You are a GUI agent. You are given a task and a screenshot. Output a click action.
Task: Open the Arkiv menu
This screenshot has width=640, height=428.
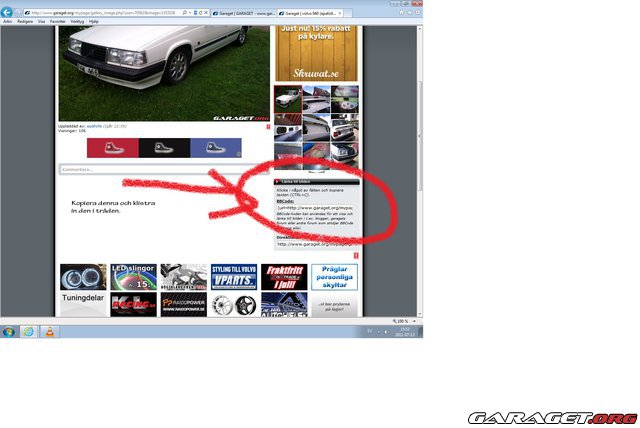pos(7,20)
